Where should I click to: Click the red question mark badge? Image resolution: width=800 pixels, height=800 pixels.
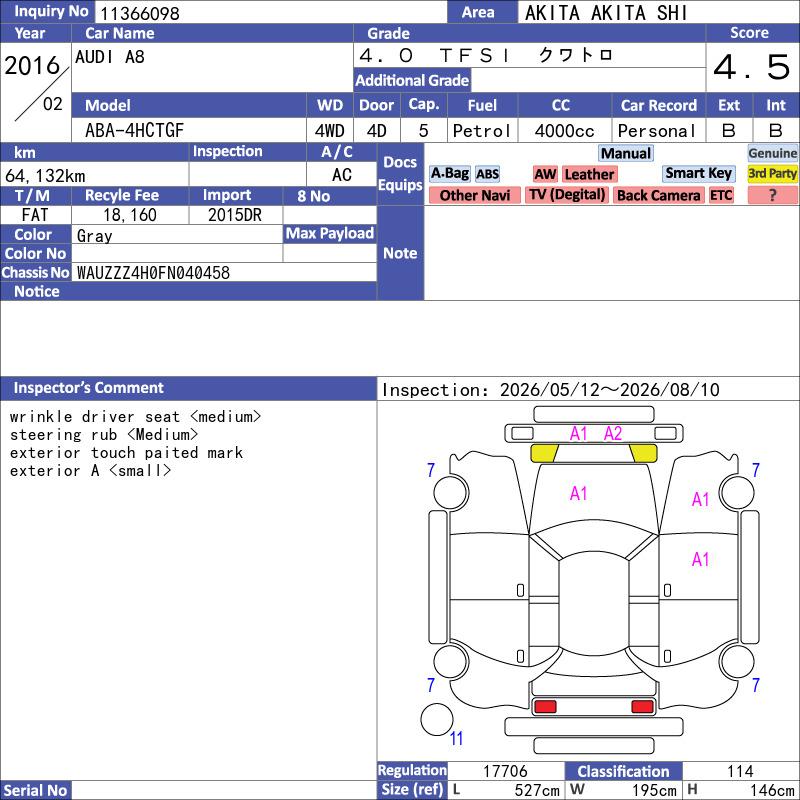(x=772, y=195)
